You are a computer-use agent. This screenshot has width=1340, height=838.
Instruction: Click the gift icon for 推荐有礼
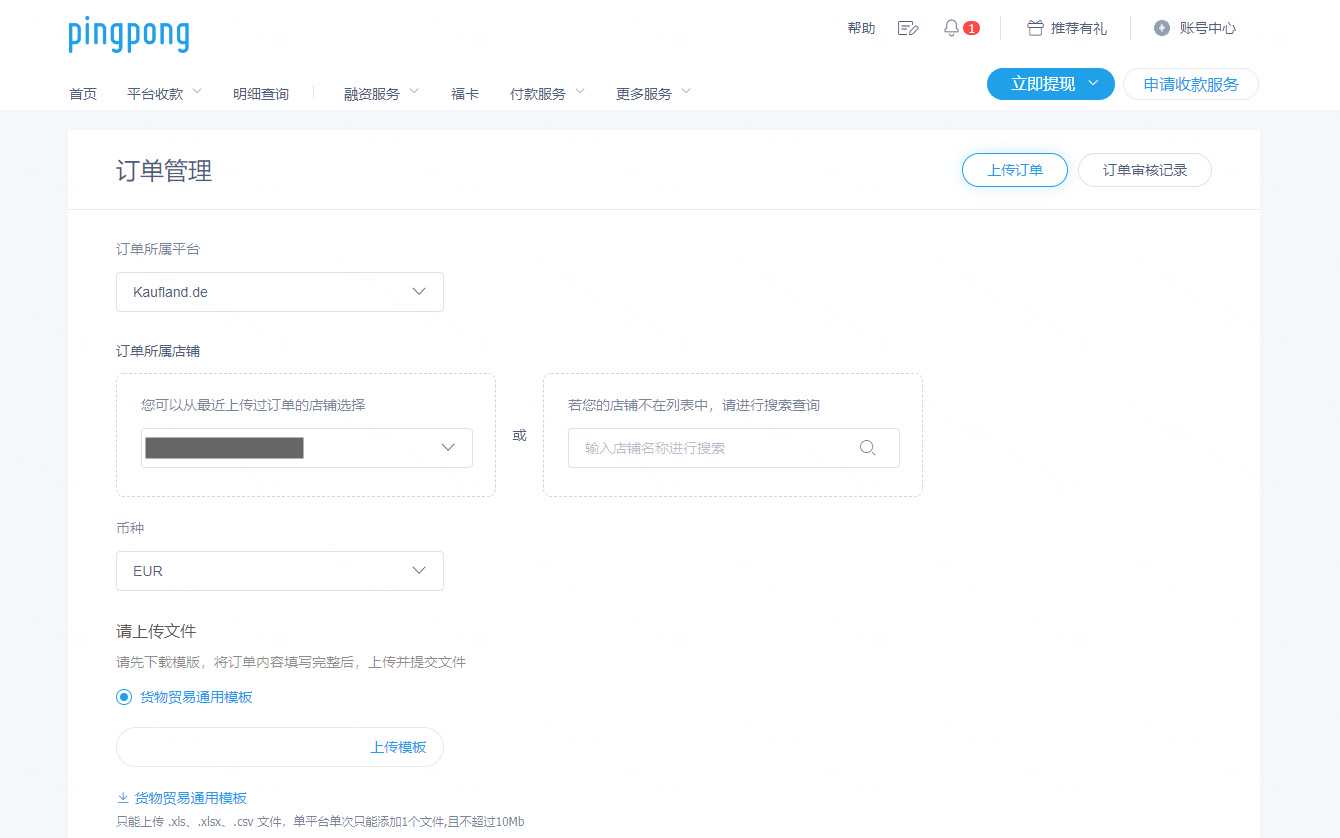coord(1036,28)
